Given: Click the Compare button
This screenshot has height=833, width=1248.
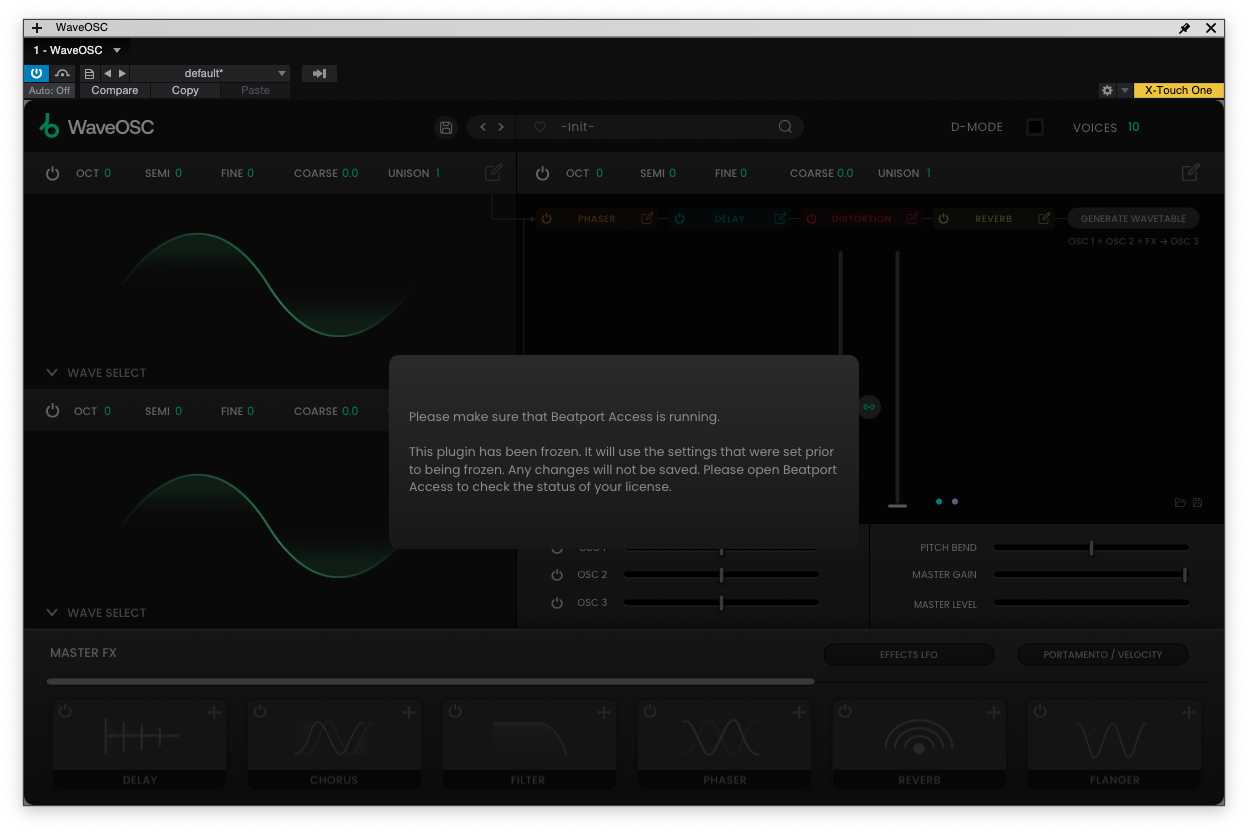Looking at the screenshot, I should (x=115, y=90).
